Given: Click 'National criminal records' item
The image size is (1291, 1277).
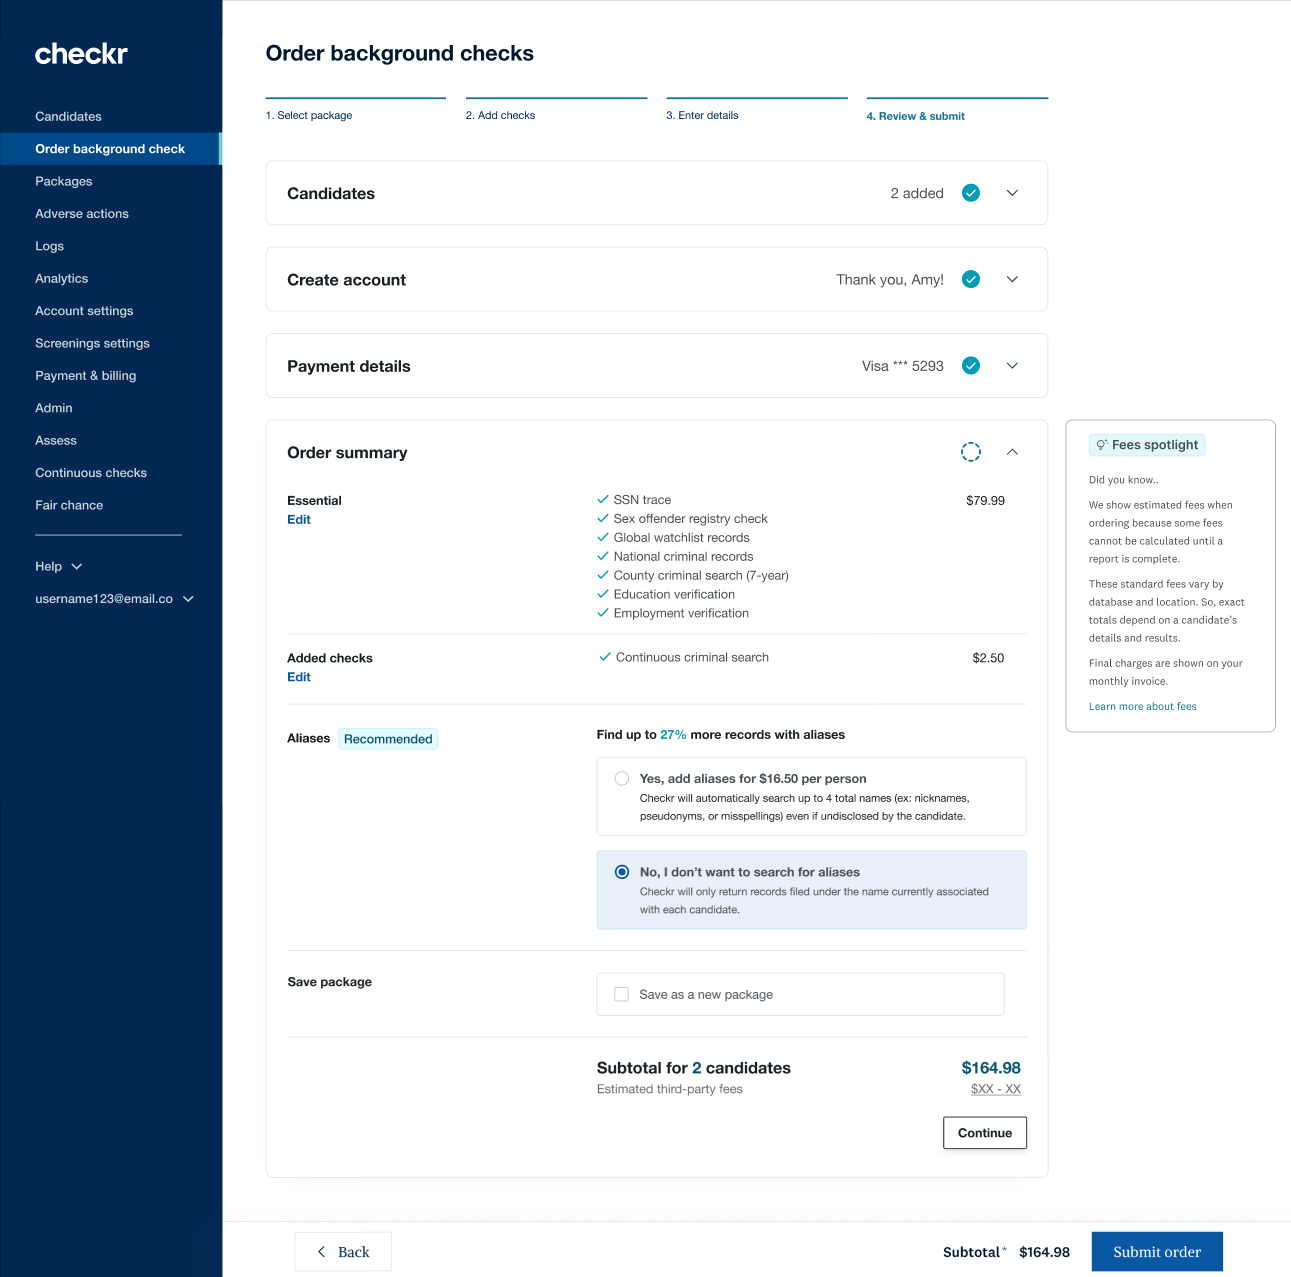Looking at the screenshot, I should pos(684,556).
